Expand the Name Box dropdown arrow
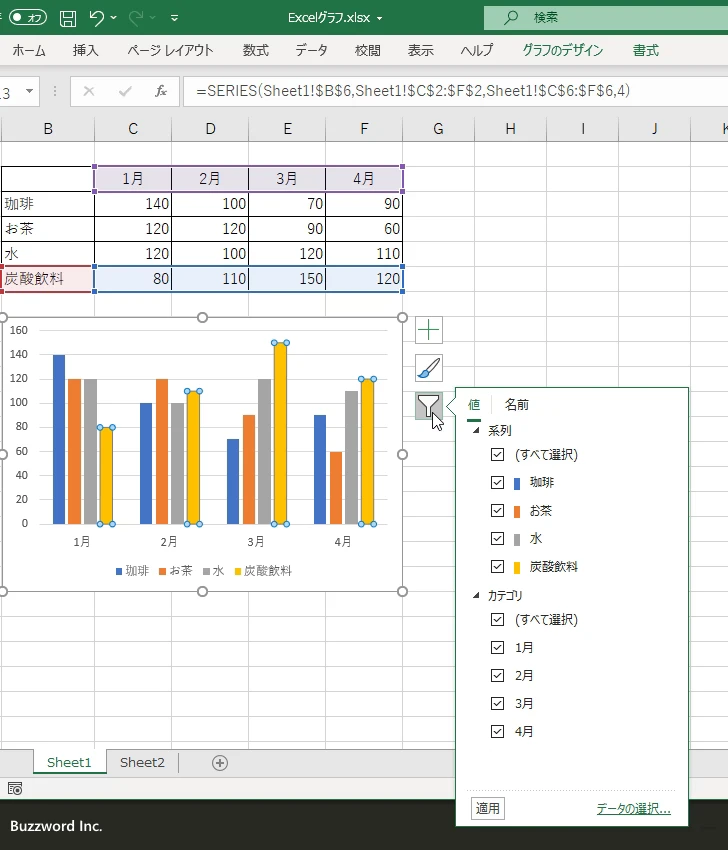The width and height of the screenshot is (728, 850). (30, 91)
